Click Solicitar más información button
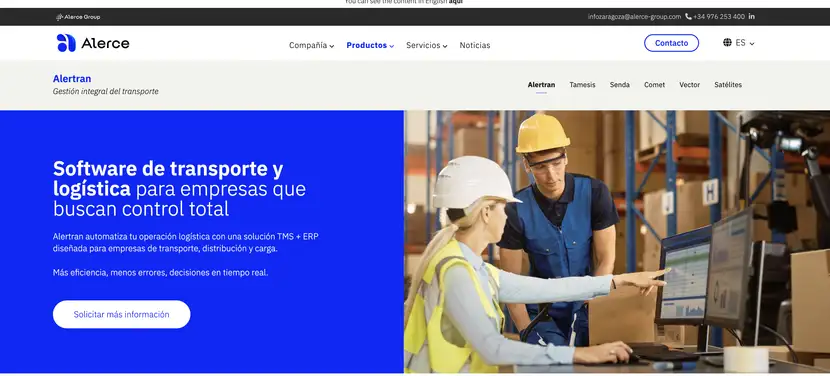Viewport: 830px width, 376px height. pyautogui.click(x=121, y=315)
